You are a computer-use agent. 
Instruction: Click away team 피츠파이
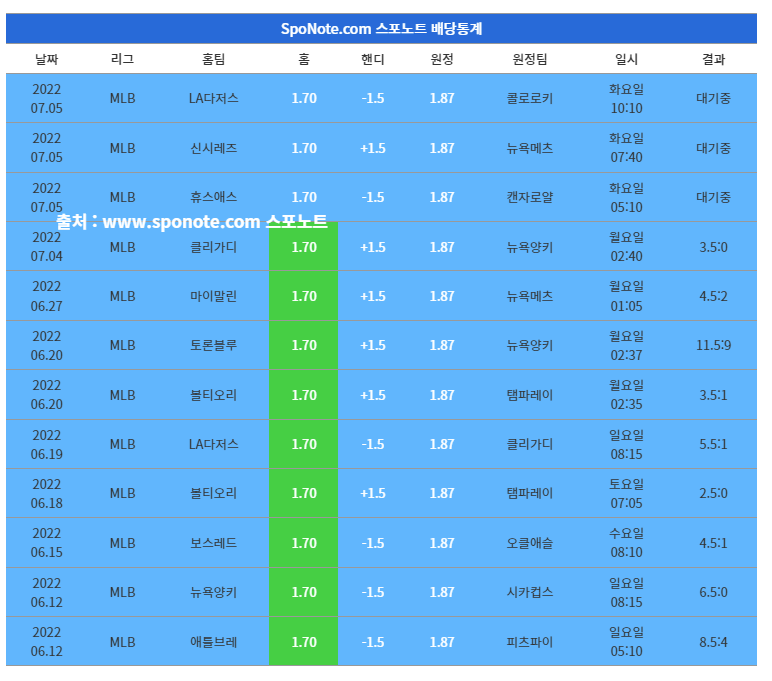pos(529,642)
